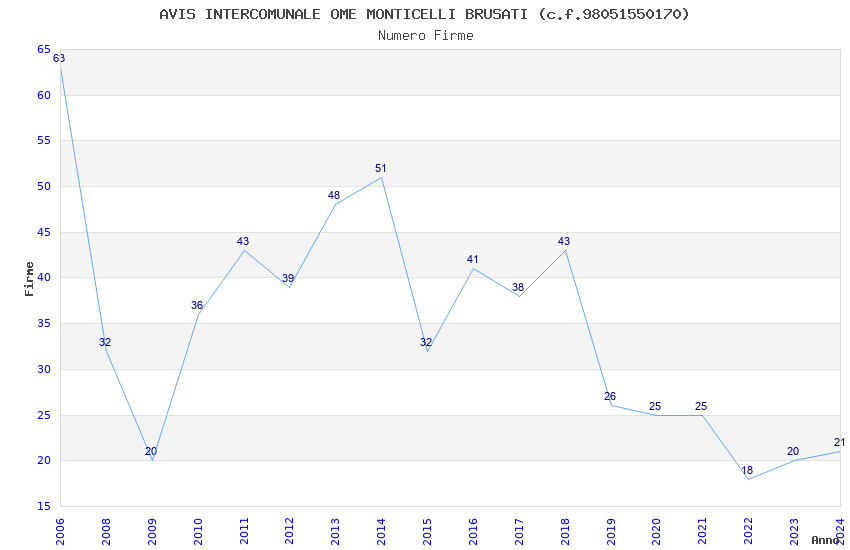Click the 2021 x-axis year label
The height and width of the screenshot is (550, 850).
pyautogui.click(x=703, y=531)
